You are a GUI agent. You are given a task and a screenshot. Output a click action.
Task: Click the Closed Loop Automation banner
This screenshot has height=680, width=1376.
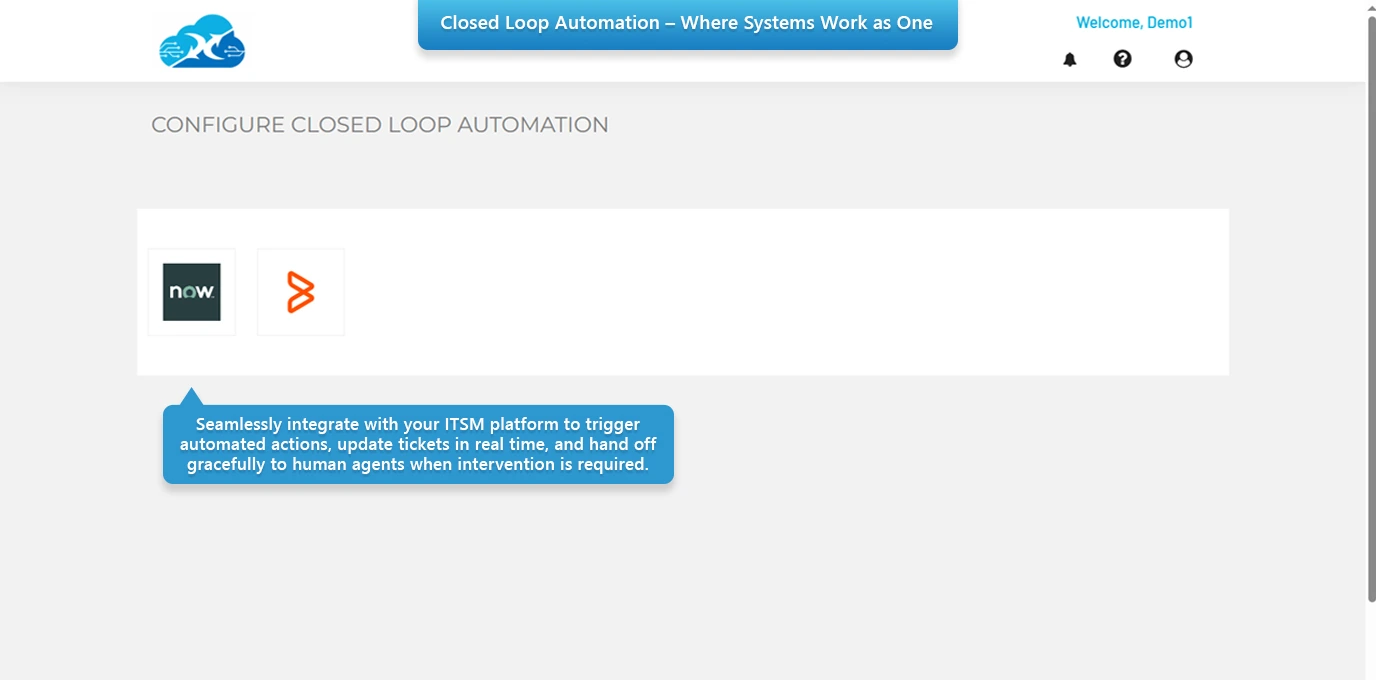click(x=687, y=24)
